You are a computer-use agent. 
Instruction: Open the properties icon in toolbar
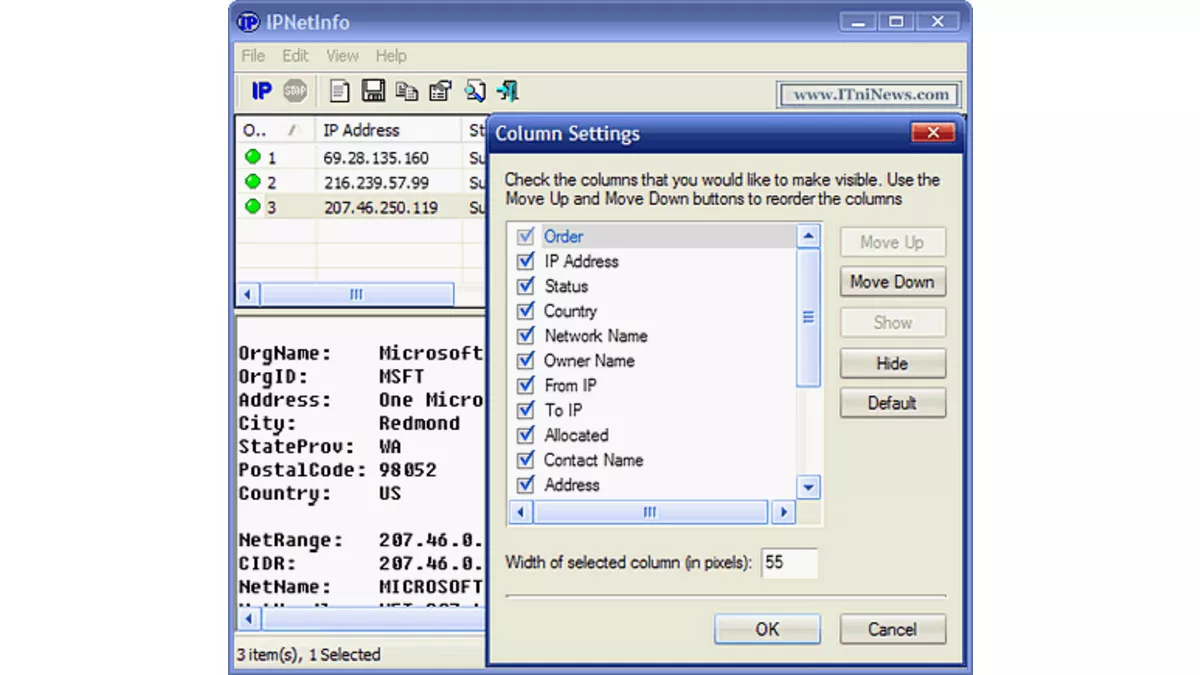tap(440, 92)
